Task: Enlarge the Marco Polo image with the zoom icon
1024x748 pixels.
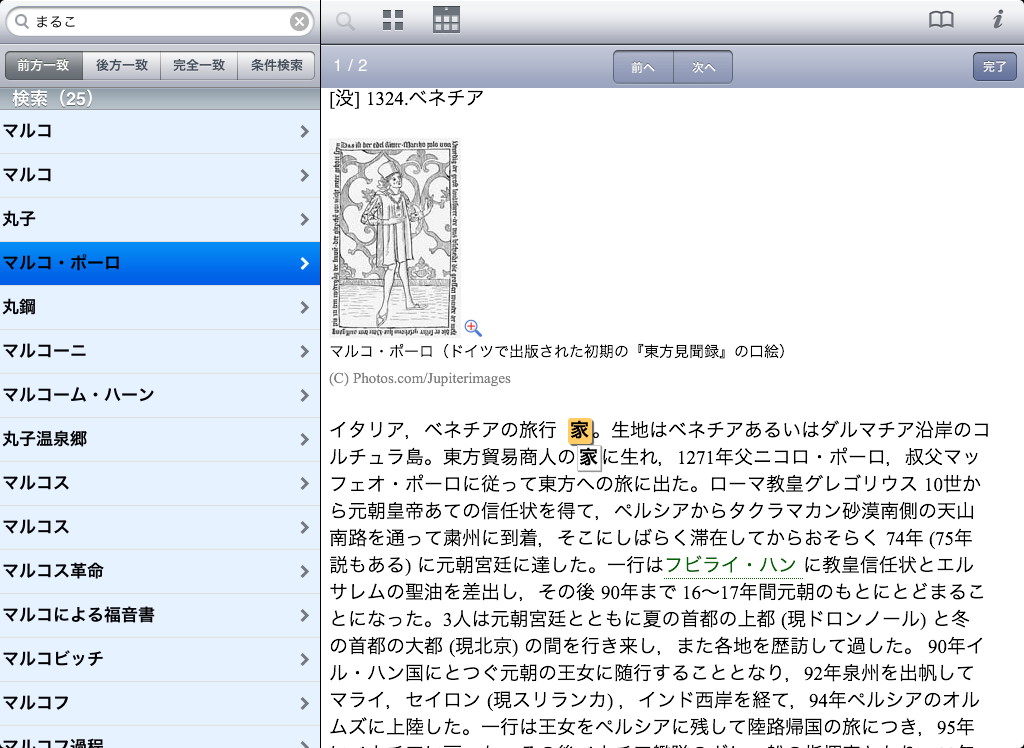Action: pos(473,328)
